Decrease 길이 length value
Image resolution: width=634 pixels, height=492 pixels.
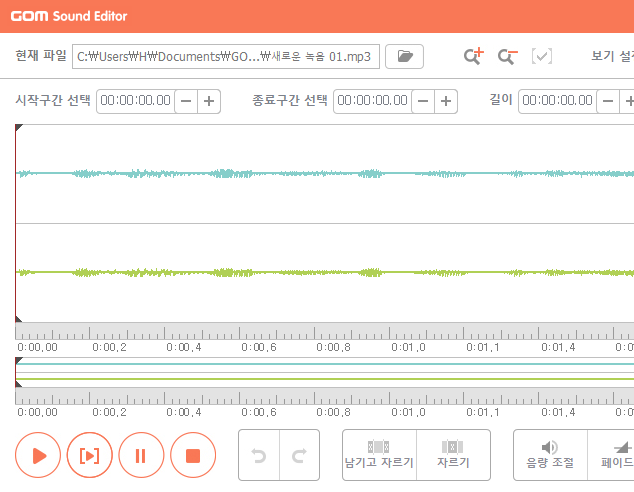pos(608,101)
